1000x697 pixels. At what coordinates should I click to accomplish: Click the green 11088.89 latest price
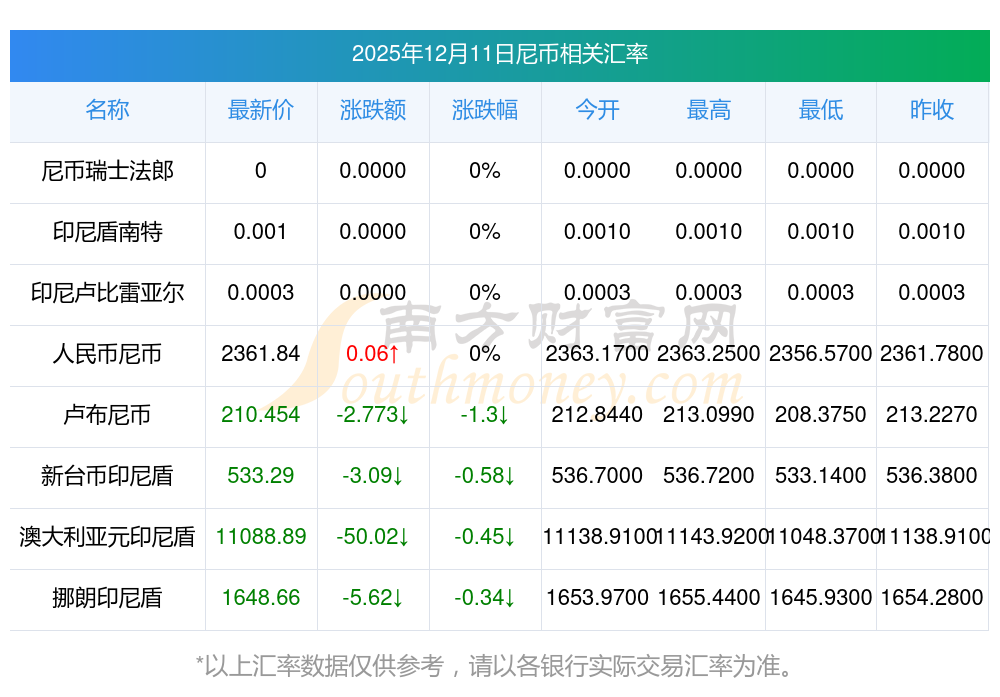[x=260, y=537]
